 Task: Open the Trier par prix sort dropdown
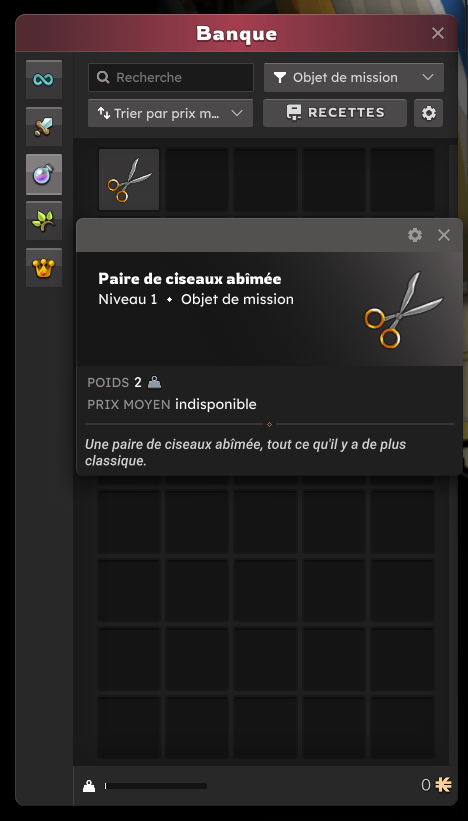[171, 113]
